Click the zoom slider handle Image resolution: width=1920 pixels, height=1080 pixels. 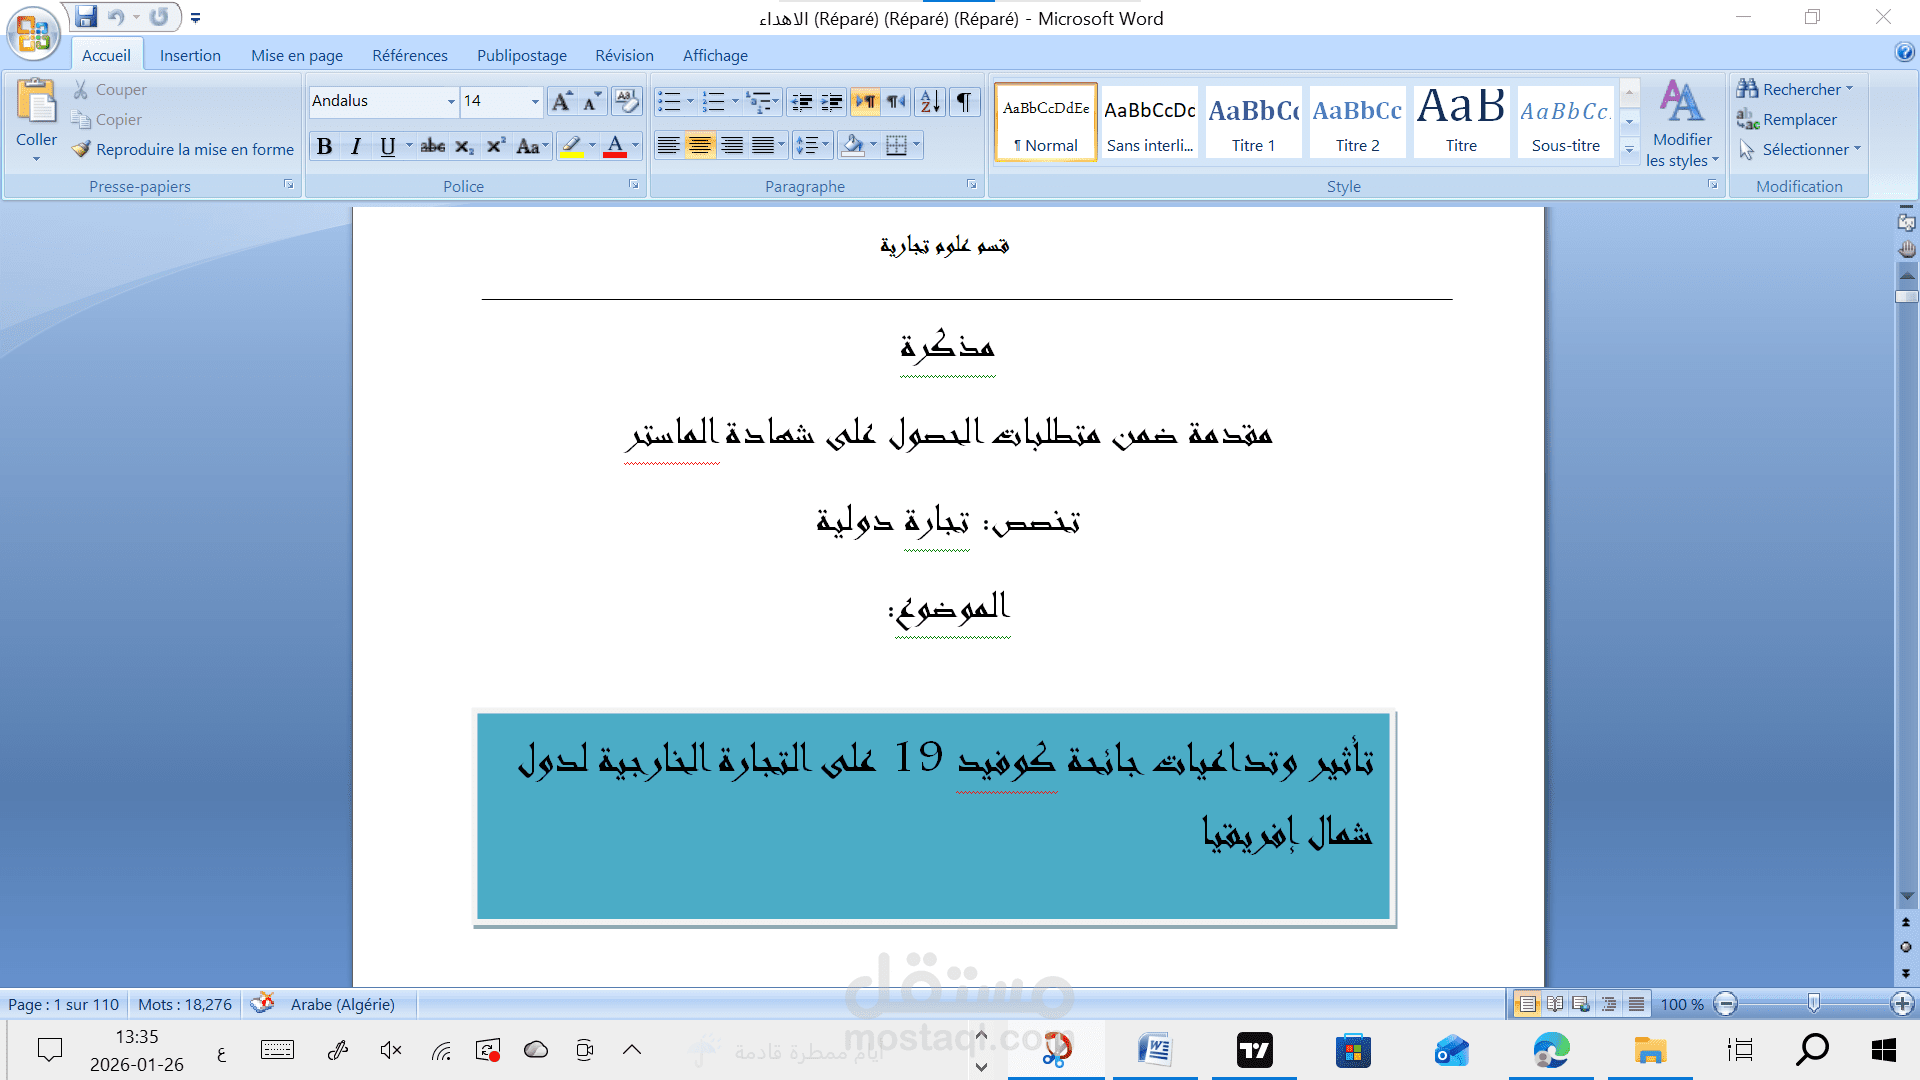point(1813,1003)
